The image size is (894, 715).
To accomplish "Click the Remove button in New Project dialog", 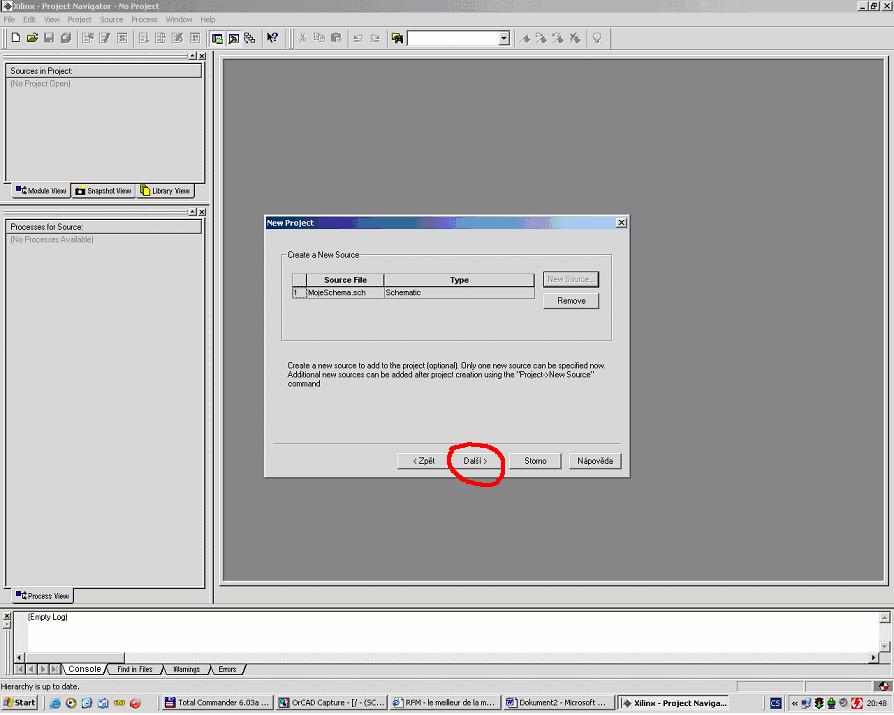I will tap(571, 300).
